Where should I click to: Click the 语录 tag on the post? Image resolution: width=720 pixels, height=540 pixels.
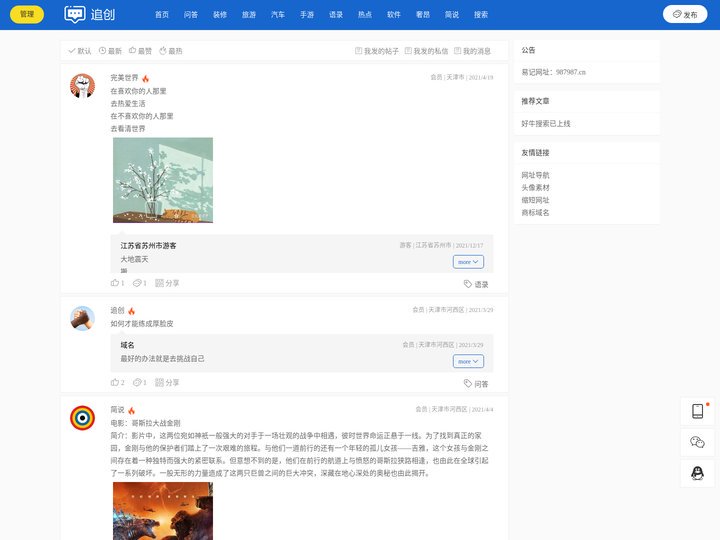pos(476,284)
